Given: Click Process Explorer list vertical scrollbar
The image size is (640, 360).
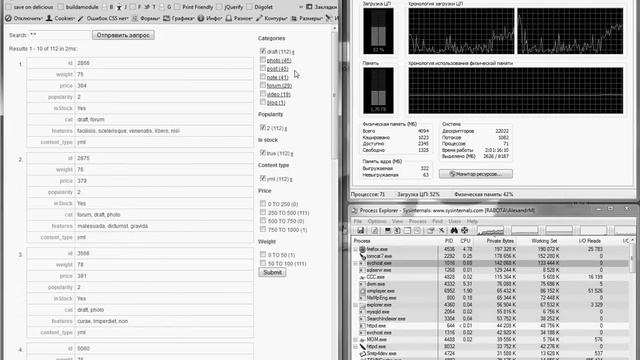Looking at the screenshot, I should (632, 258).
